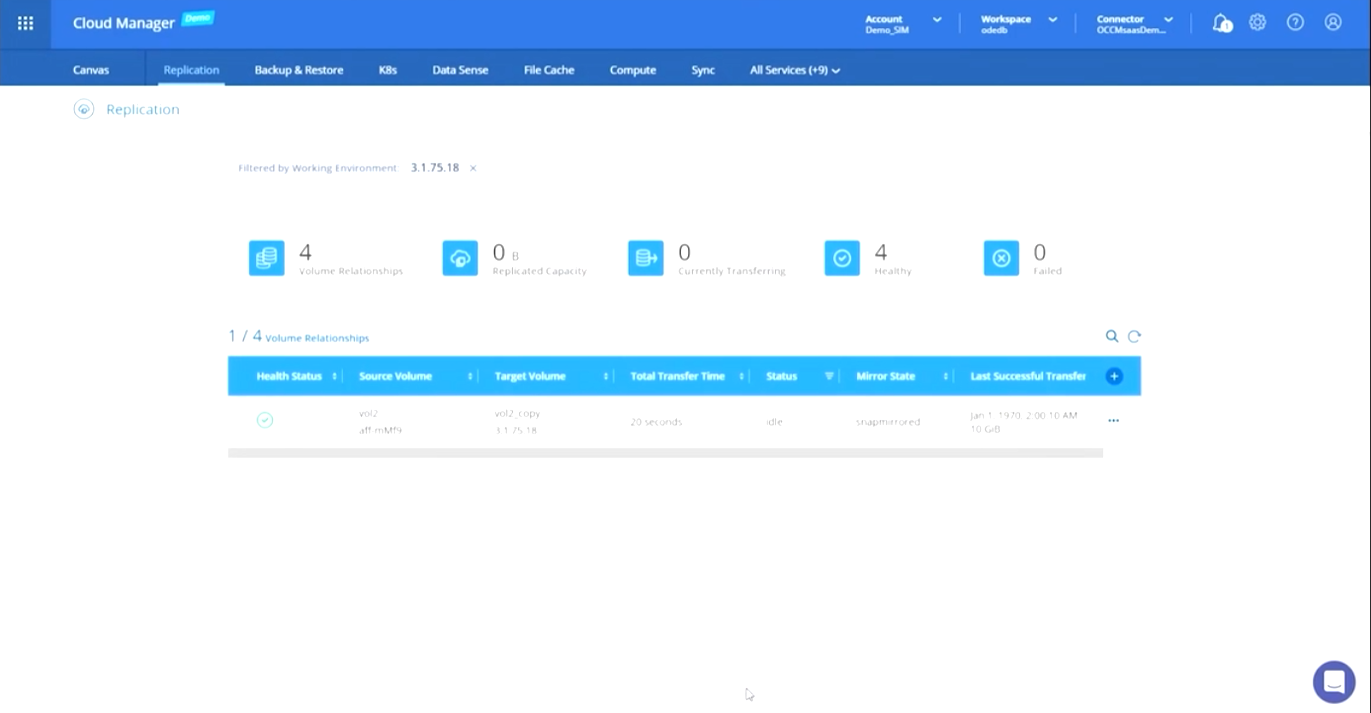Open the Data Sense tab
This screenshot has width=1371, height=713.
click(x=460, y=70)
